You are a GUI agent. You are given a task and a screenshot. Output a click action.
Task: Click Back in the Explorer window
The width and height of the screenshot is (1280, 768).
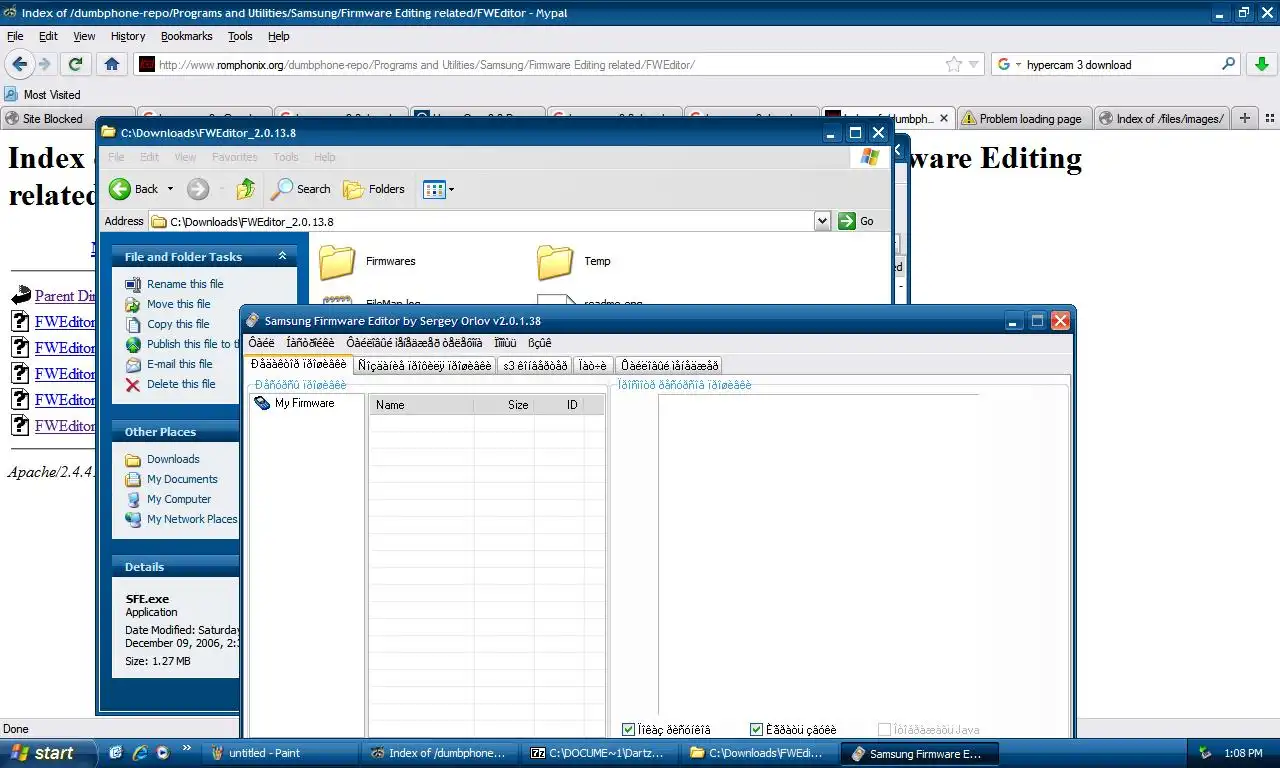tap(133, 189)
